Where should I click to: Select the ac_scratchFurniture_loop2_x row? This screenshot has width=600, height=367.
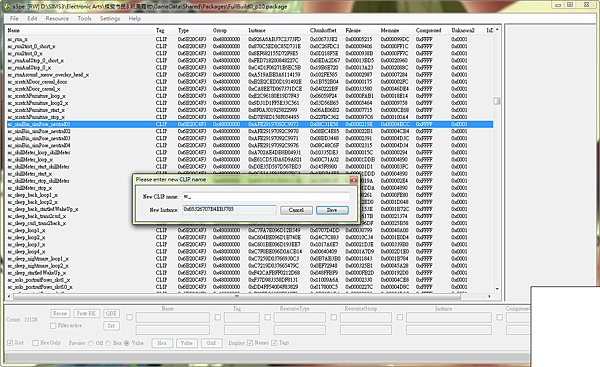point(249,103)
